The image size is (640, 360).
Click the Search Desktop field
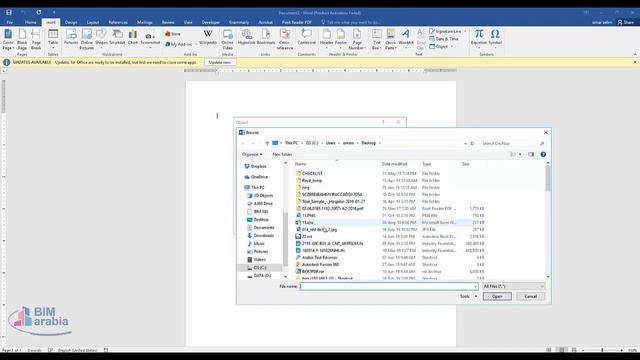pyautogui.click(x=512, y=143)
